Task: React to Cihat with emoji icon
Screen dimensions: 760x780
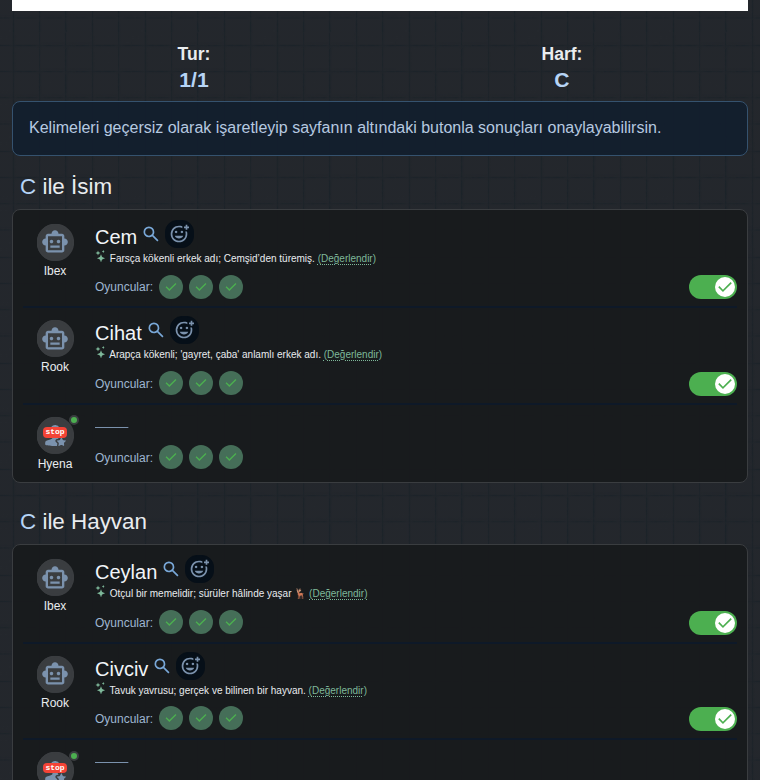Action: point(185,330)
